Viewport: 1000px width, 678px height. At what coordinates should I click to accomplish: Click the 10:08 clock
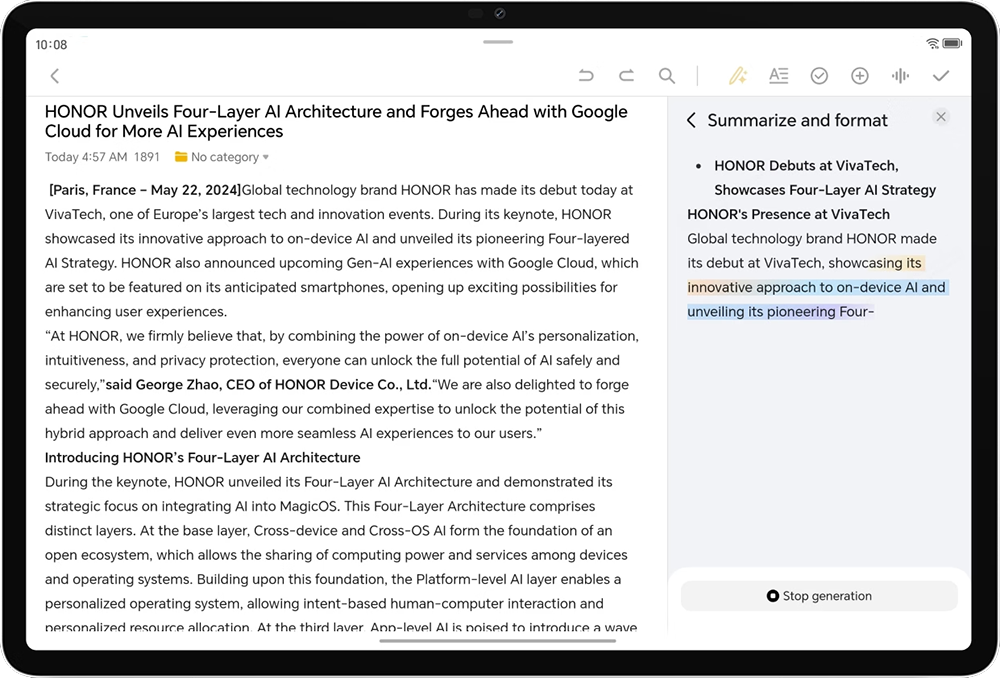(51, 45)
